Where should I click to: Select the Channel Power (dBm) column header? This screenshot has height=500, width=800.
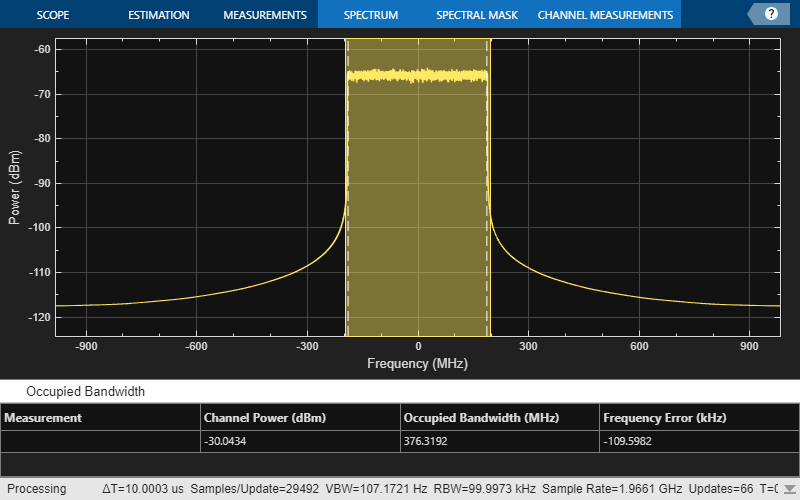click(x=265, y=418)
